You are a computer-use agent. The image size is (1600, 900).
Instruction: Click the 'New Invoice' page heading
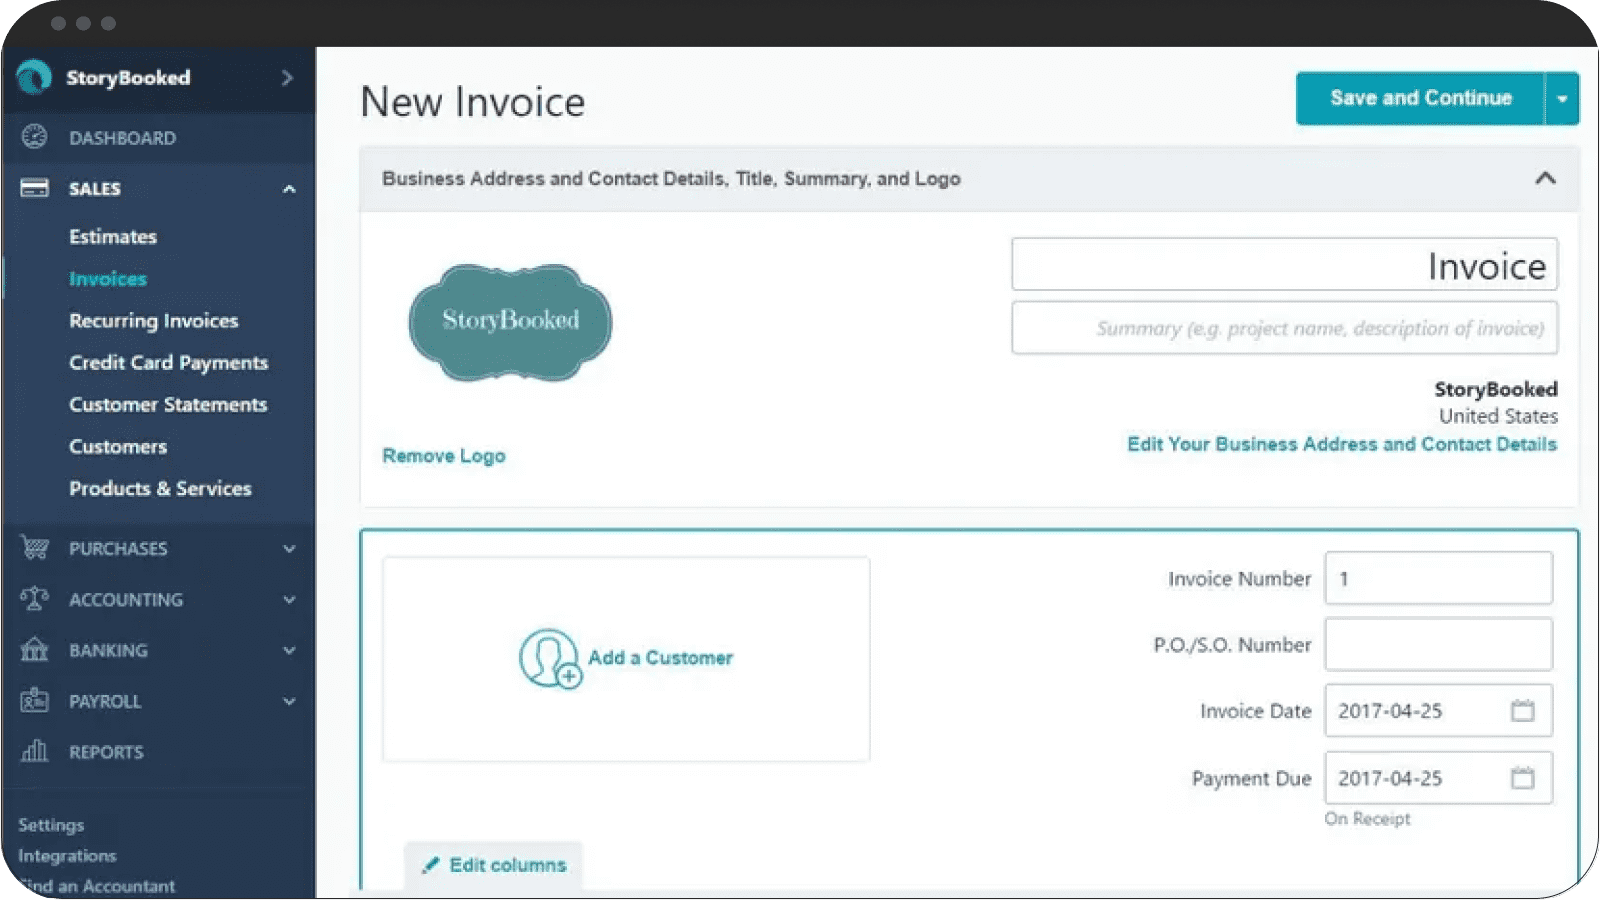click(473, 102)
